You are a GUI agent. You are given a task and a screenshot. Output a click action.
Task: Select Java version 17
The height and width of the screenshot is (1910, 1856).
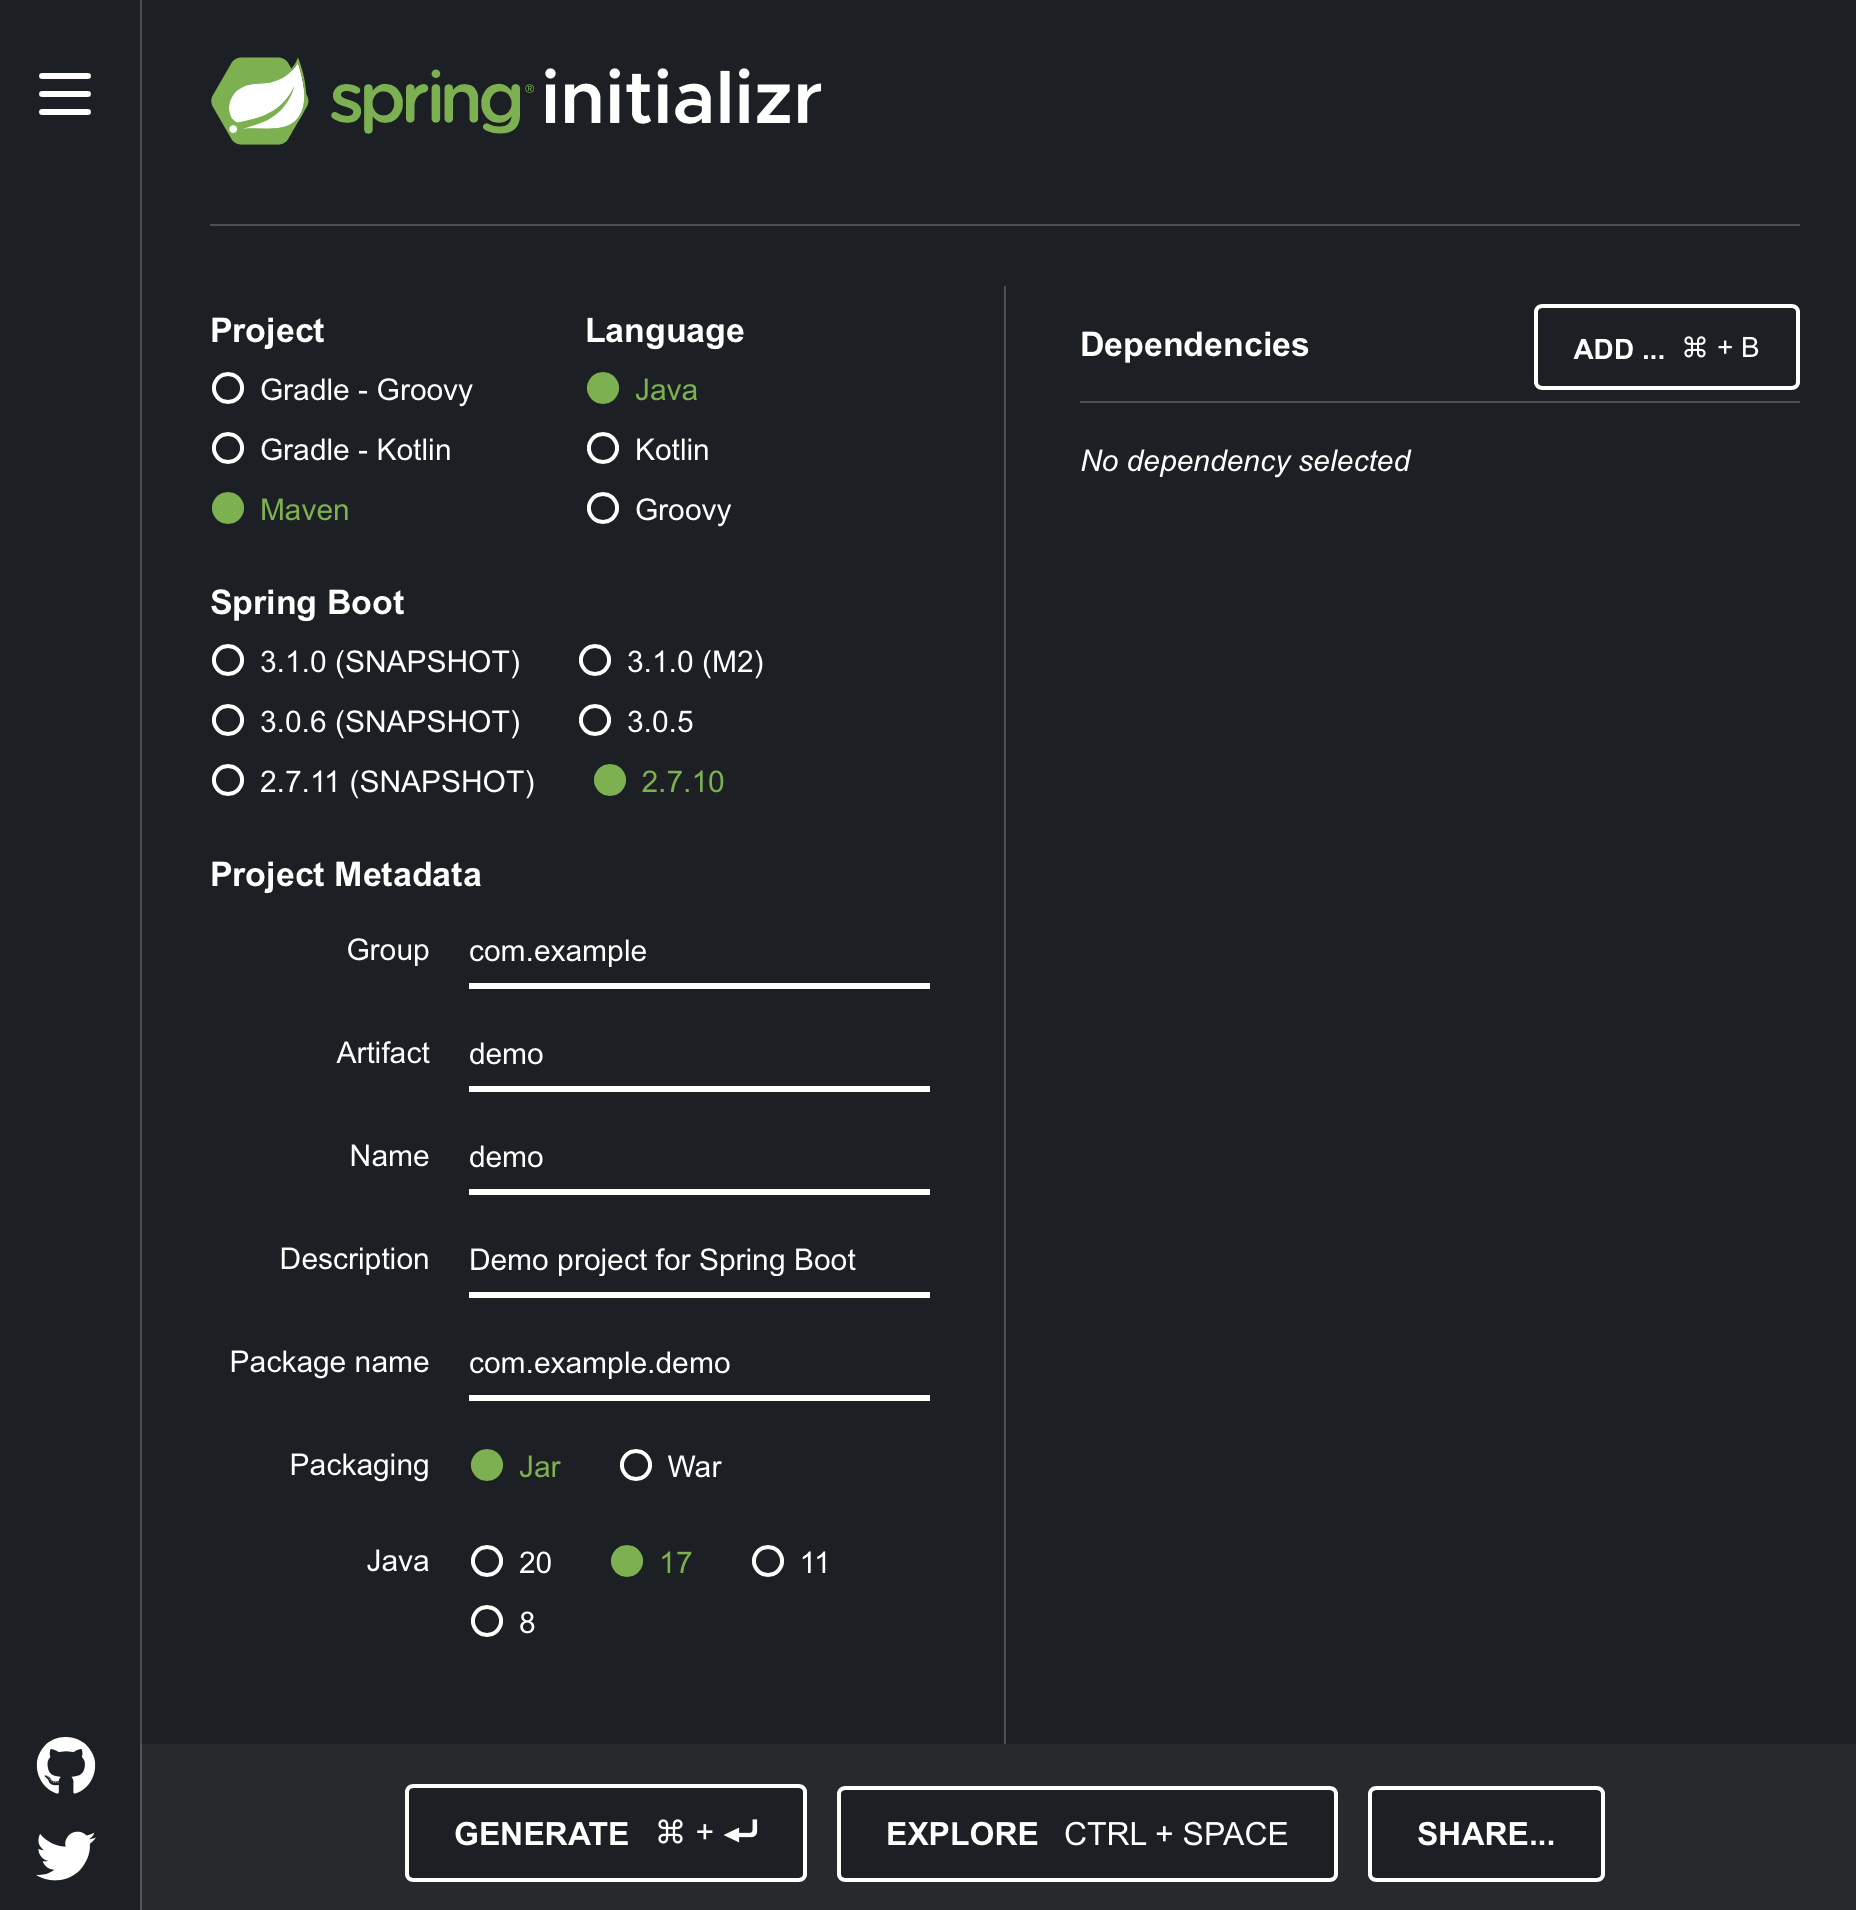coord(652,1562)
